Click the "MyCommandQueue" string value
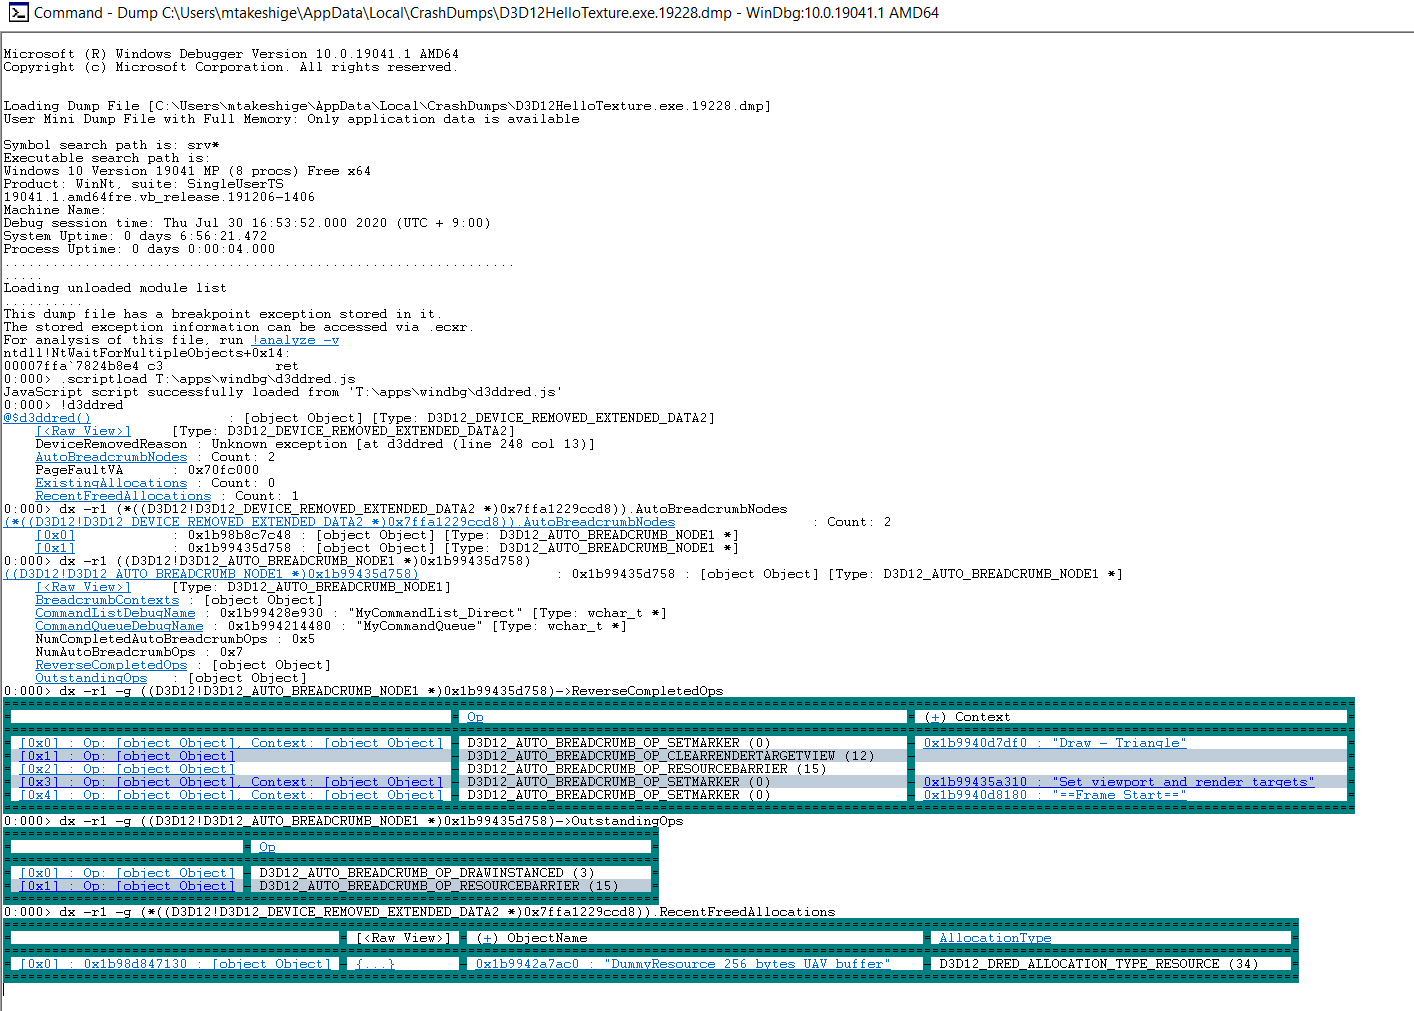The height and width of the screenshot is (1011, 1414). click(419, 626)
